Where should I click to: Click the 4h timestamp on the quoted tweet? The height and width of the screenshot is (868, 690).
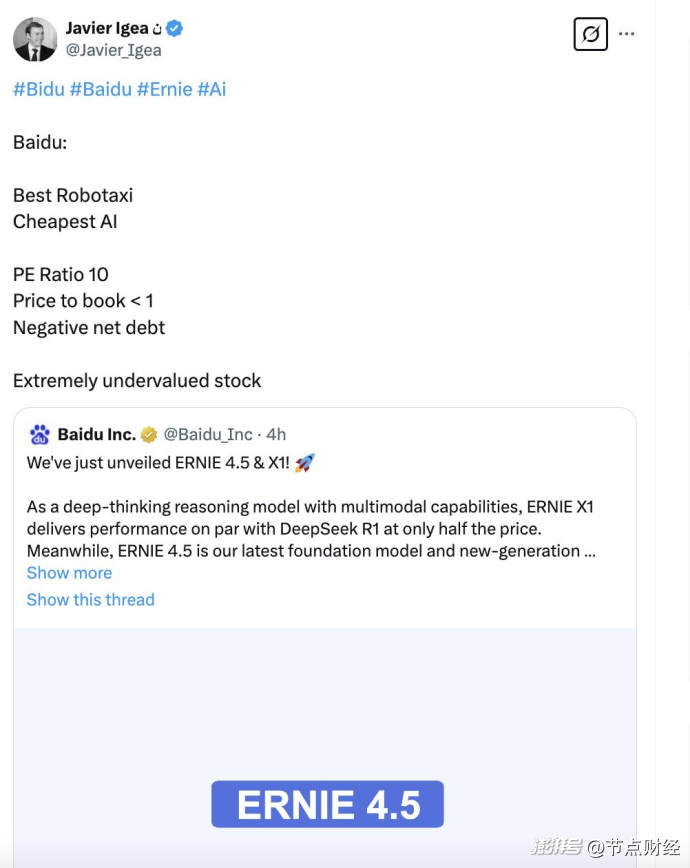tap(276, 434)
